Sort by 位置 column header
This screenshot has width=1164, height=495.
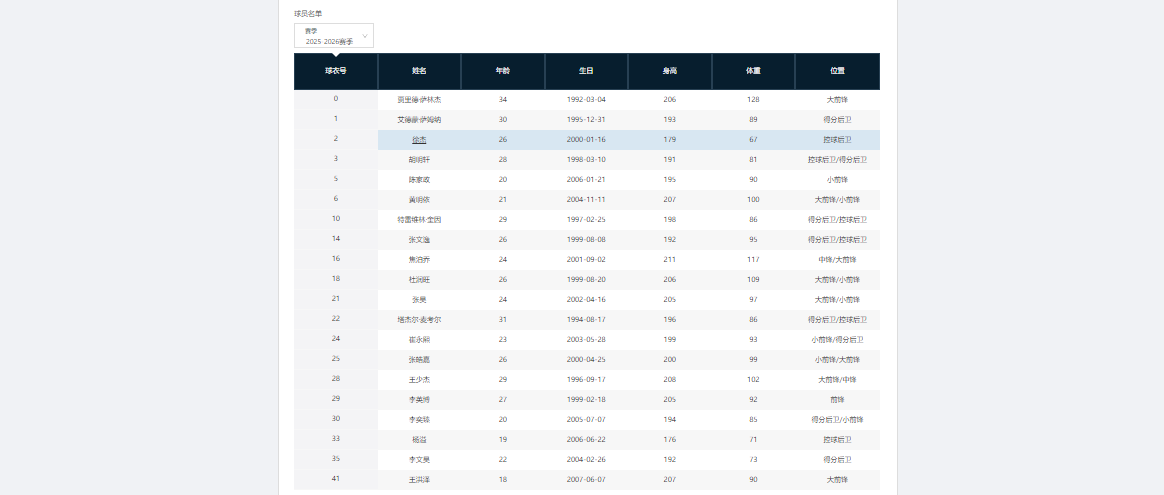[x=837, y=71]
